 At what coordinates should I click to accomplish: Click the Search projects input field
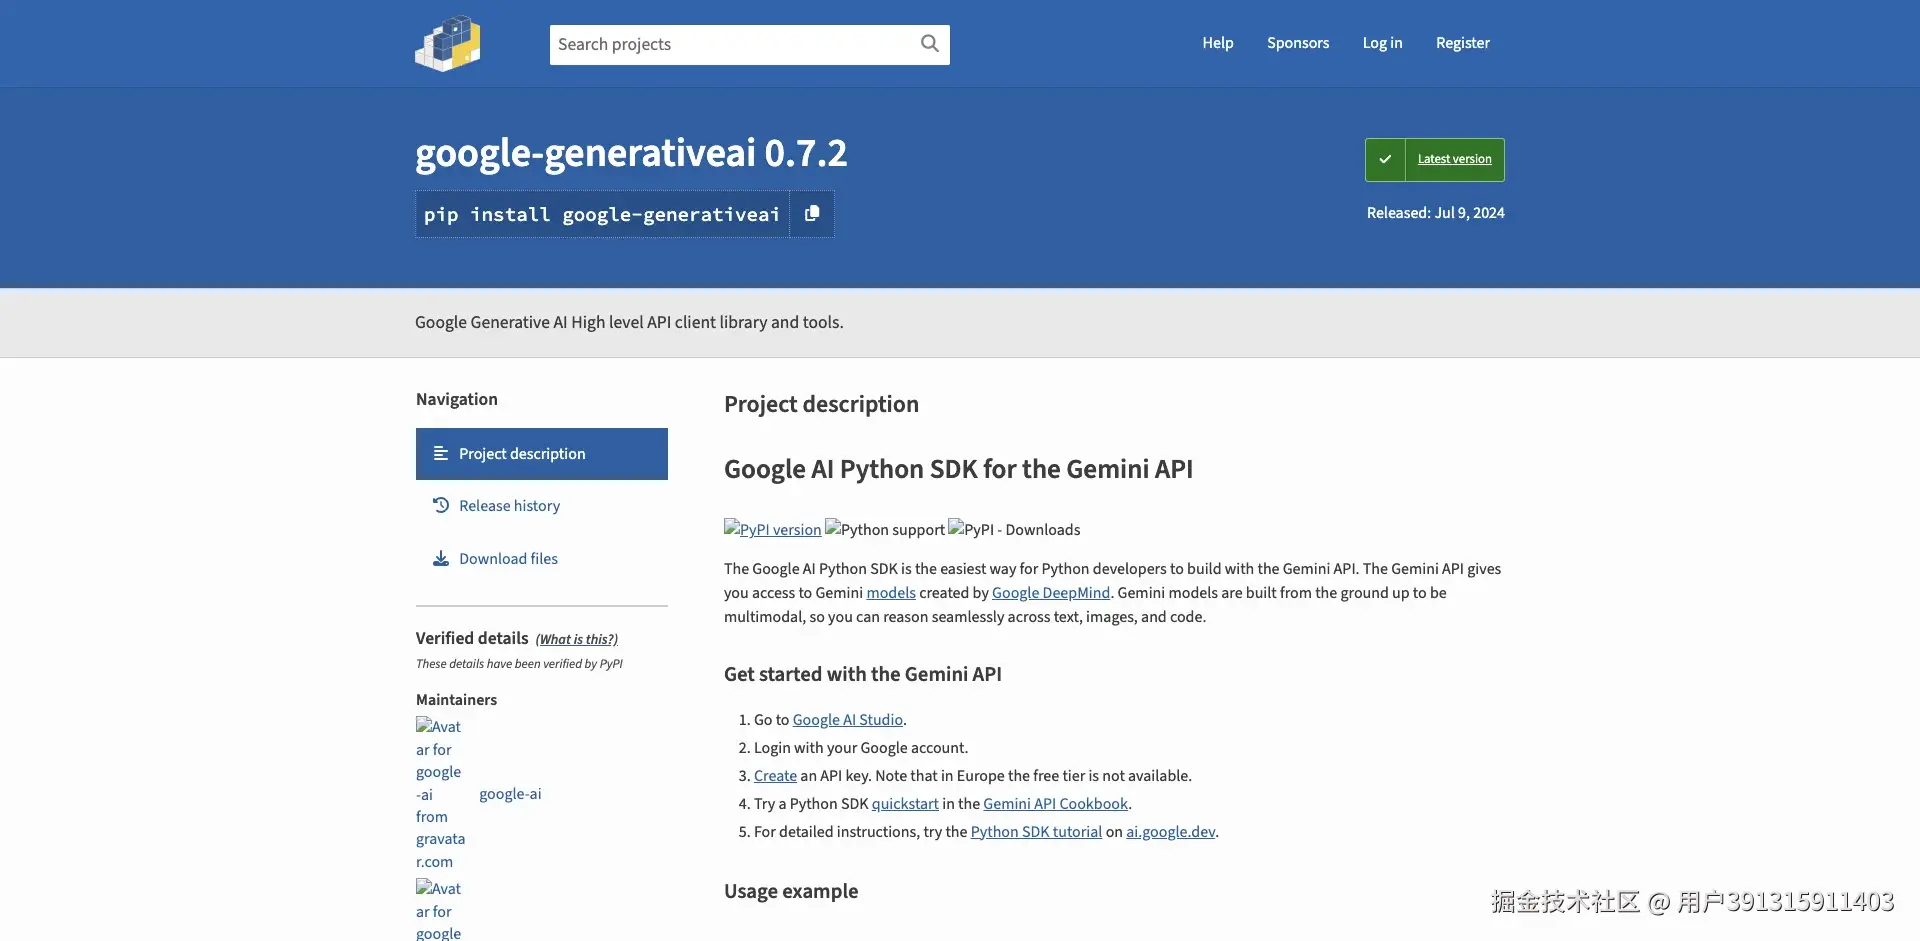(x=730, y=44)
